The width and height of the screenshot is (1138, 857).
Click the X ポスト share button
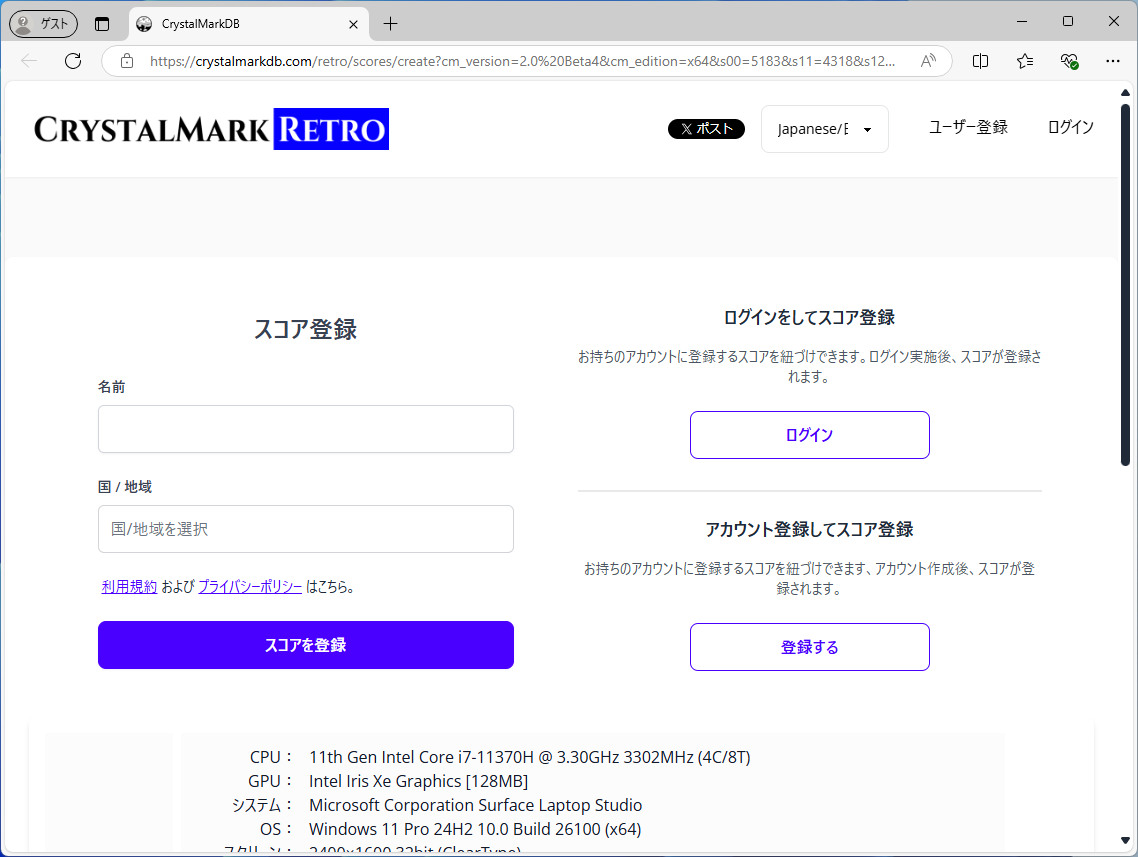click(706, 128)
